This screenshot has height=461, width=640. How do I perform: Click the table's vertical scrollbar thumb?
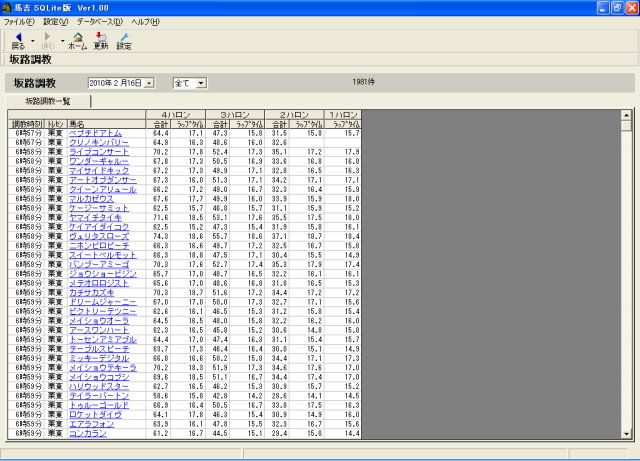pyautogui.click(x=626, y=125)
